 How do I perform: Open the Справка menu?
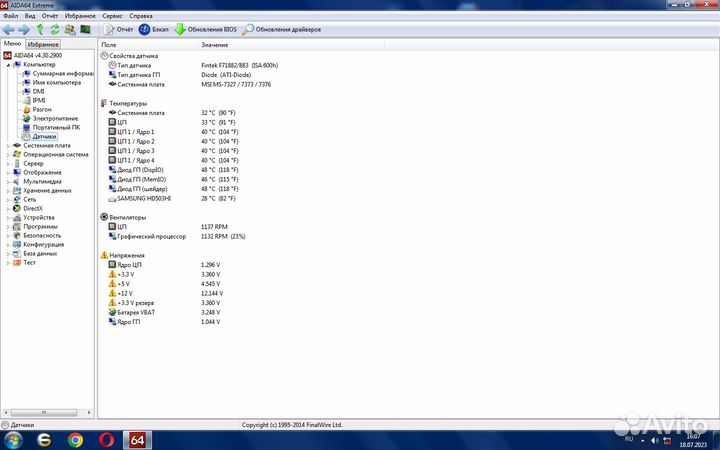[141, 16]
